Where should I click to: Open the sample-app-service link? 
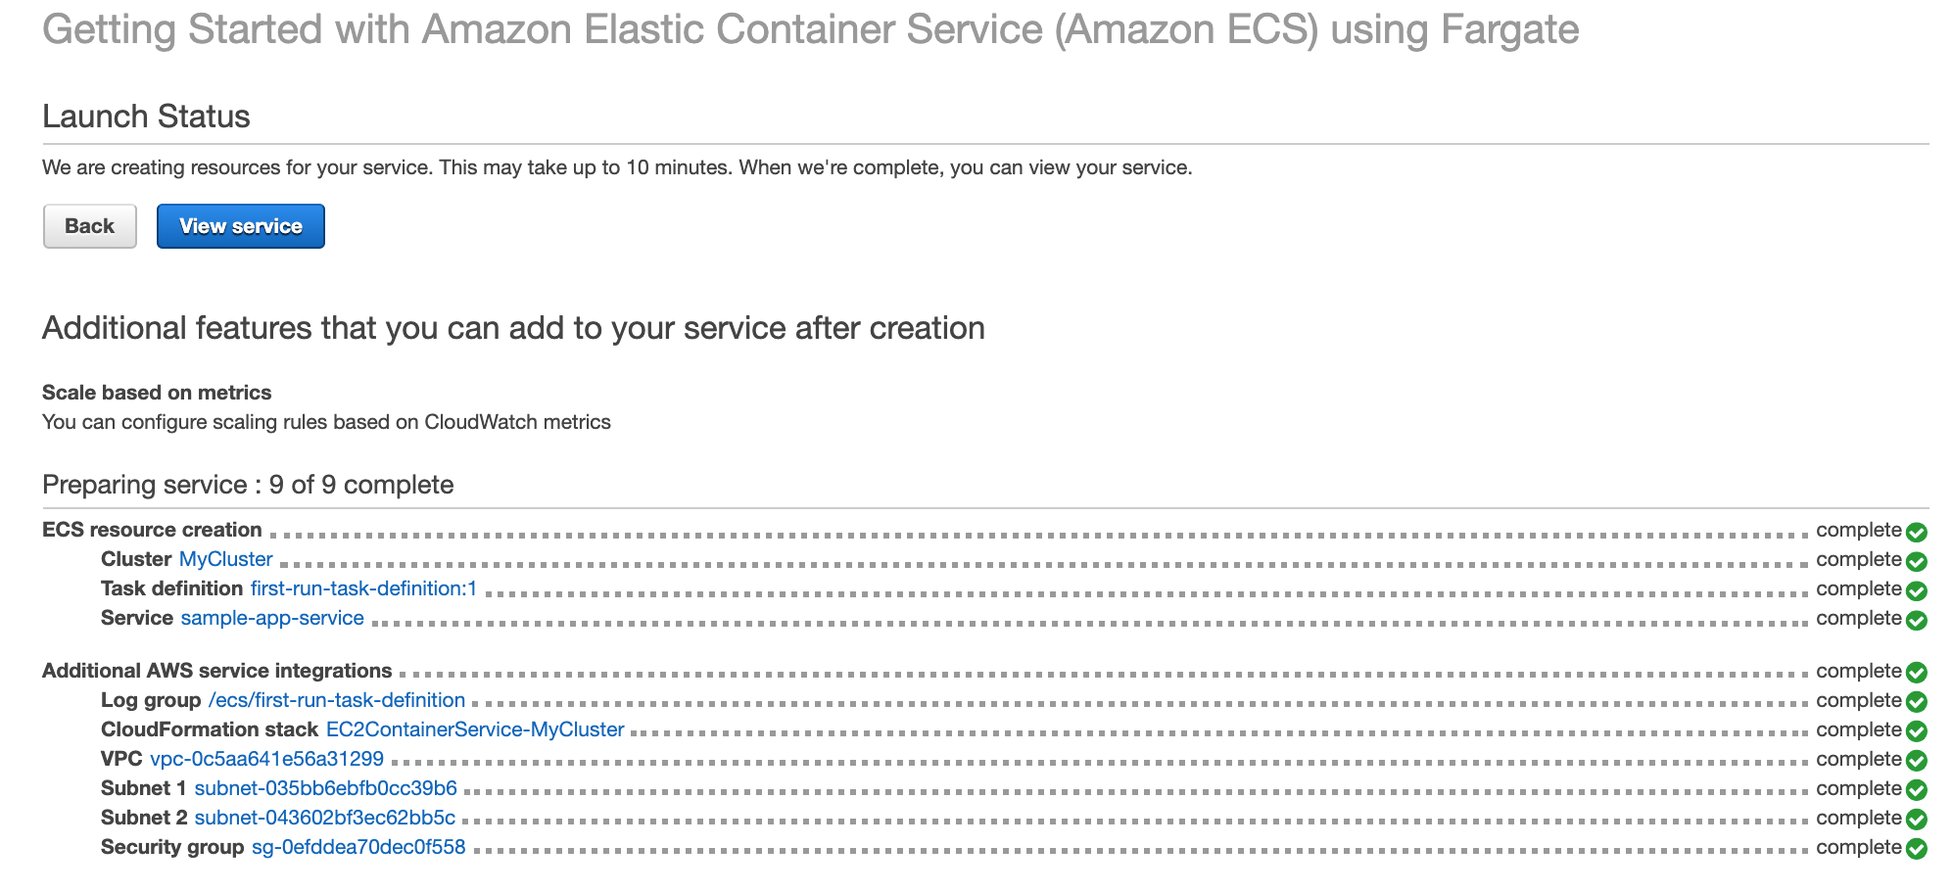pyautogui.click(x=271, y=618)
